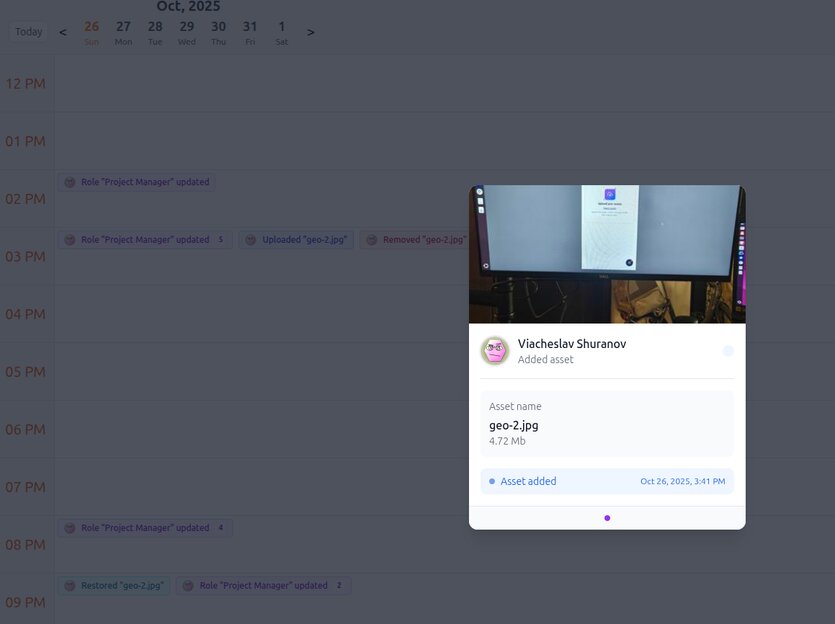Expand the "2" grouped role updates at 9 PM
Screen dimensions: 835x624
click(338, 585)
